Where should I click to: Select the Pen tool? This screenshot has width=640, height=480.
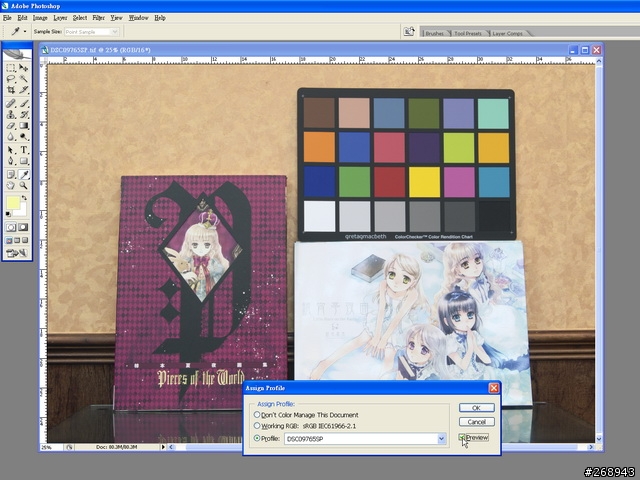pos(11,161)
